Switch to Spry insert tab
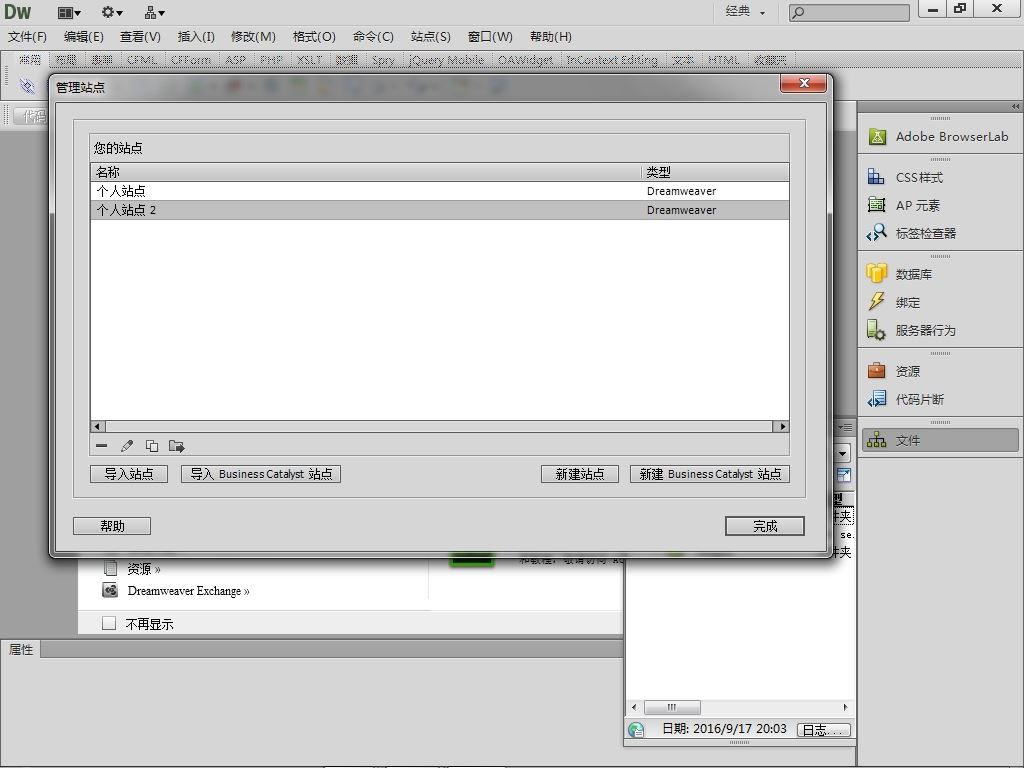 [383, 60]
